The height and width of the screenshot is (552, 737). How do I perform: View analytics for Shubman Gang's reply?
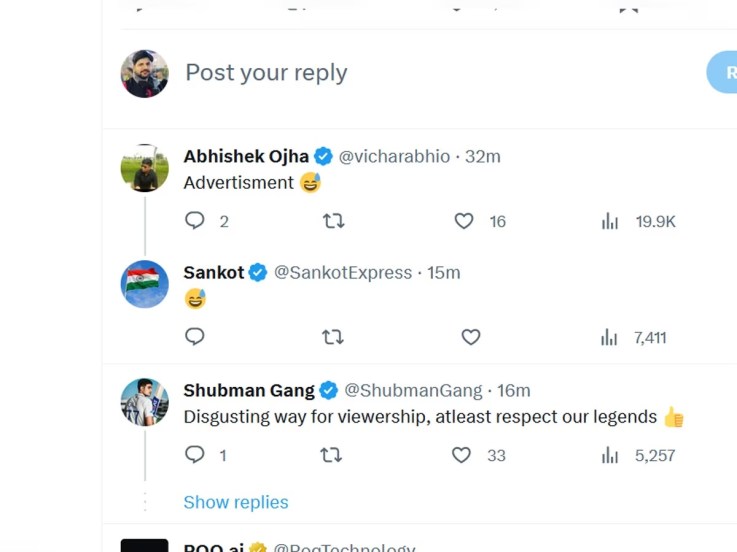pyautogui.click(x=610, y=455)
